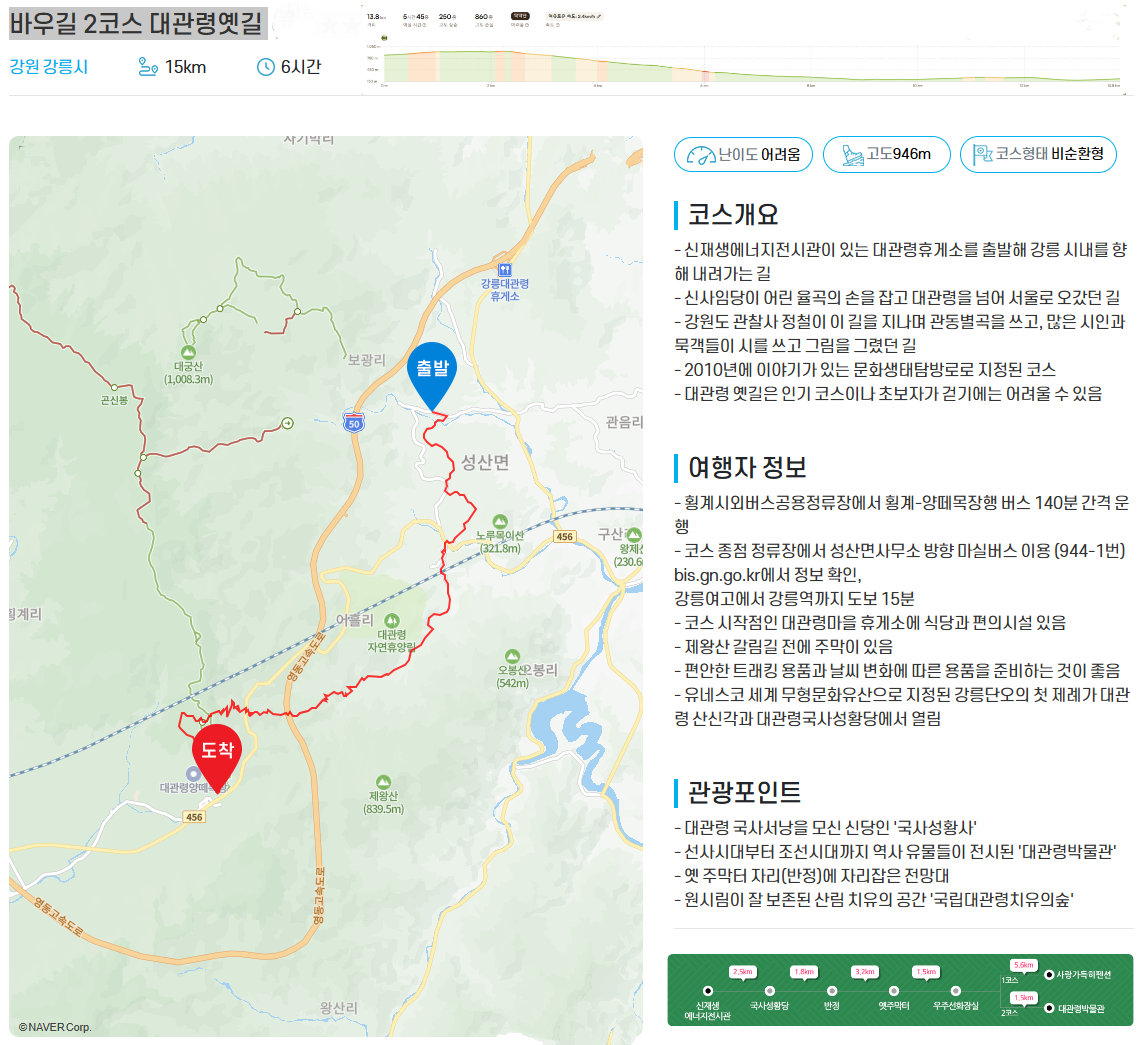Click the green arrow trail-end marker on map
Viewport: 1144px width, 1045px height.
pyautogui.click(x=287, y=423)
